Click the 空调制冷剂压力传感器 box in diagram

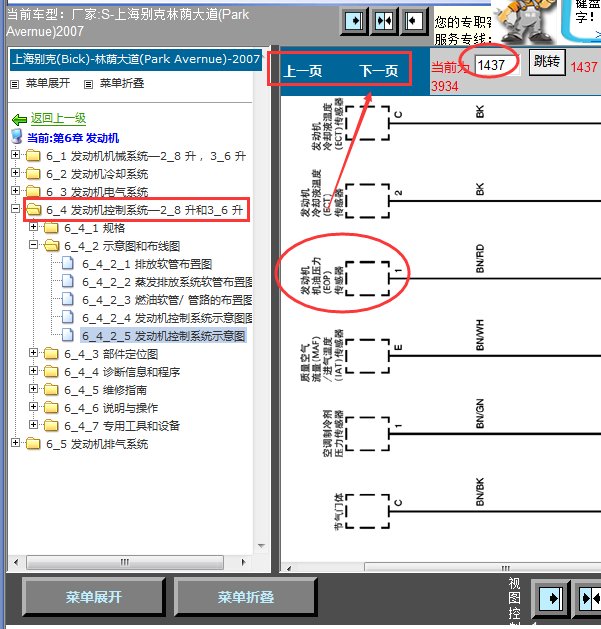click(x=368, y=434)
